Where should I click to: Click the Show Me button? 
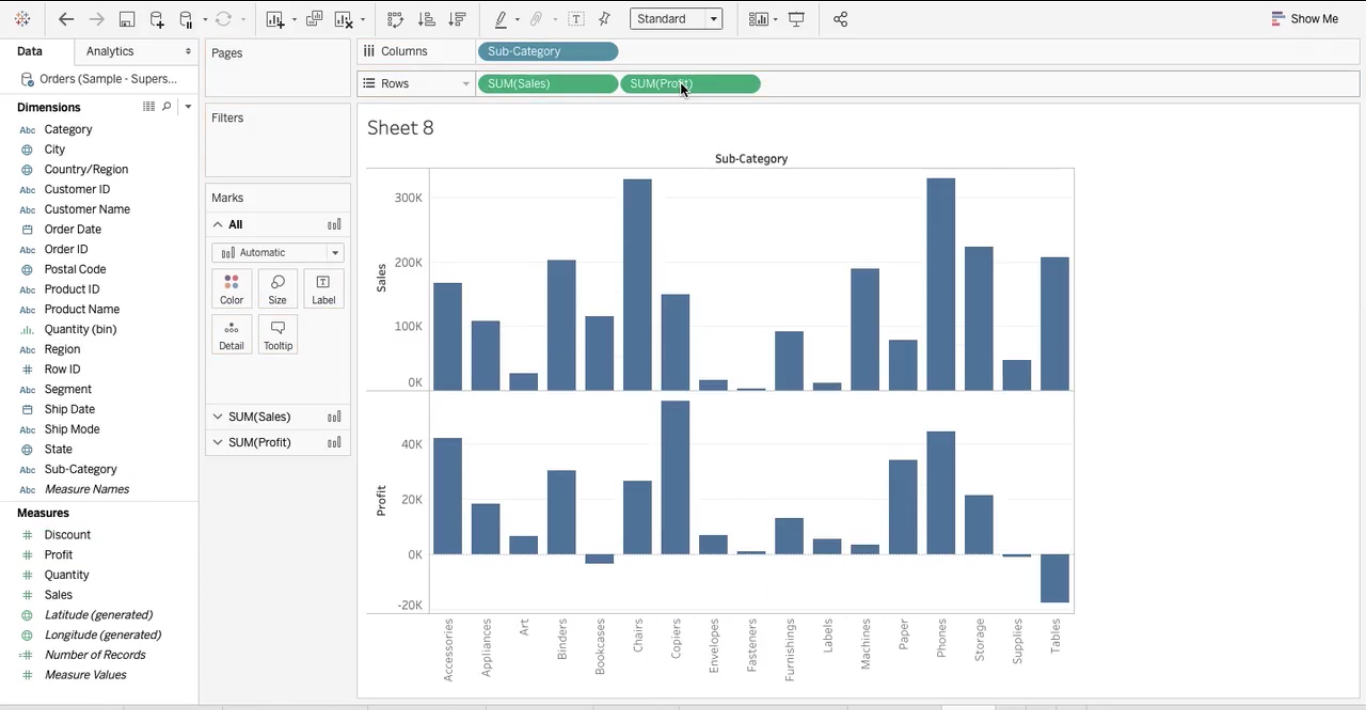[x=1305, y=18]
